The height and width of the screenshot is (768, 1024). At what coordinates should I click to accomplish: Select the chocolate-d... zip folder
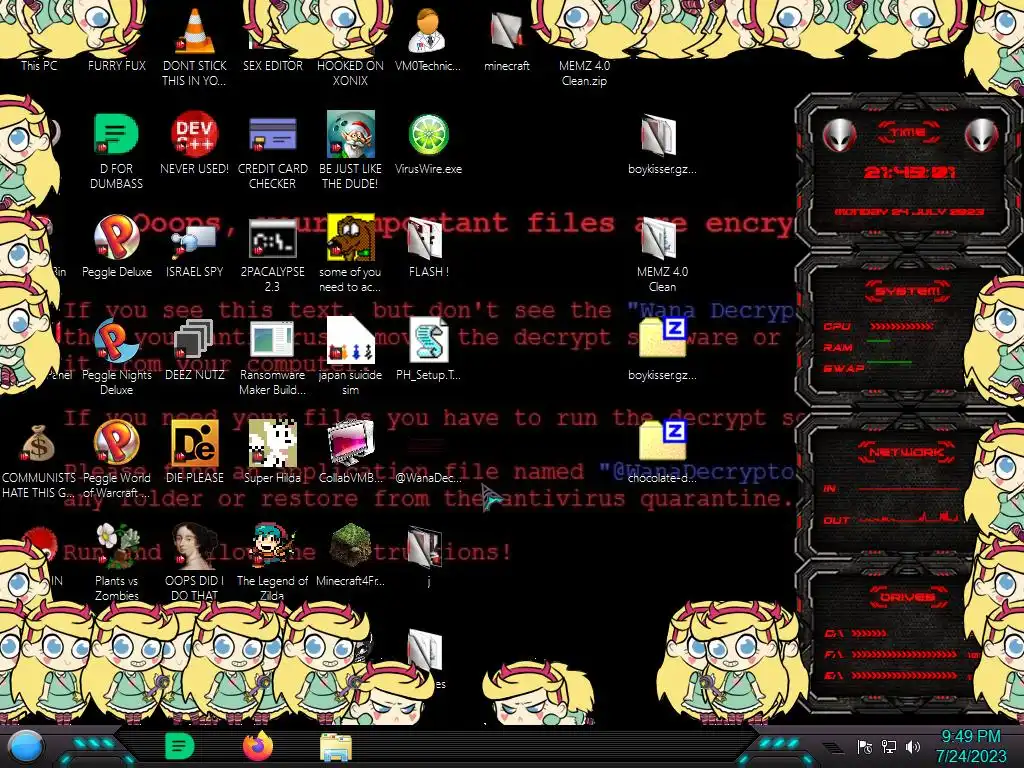(662, 452)
